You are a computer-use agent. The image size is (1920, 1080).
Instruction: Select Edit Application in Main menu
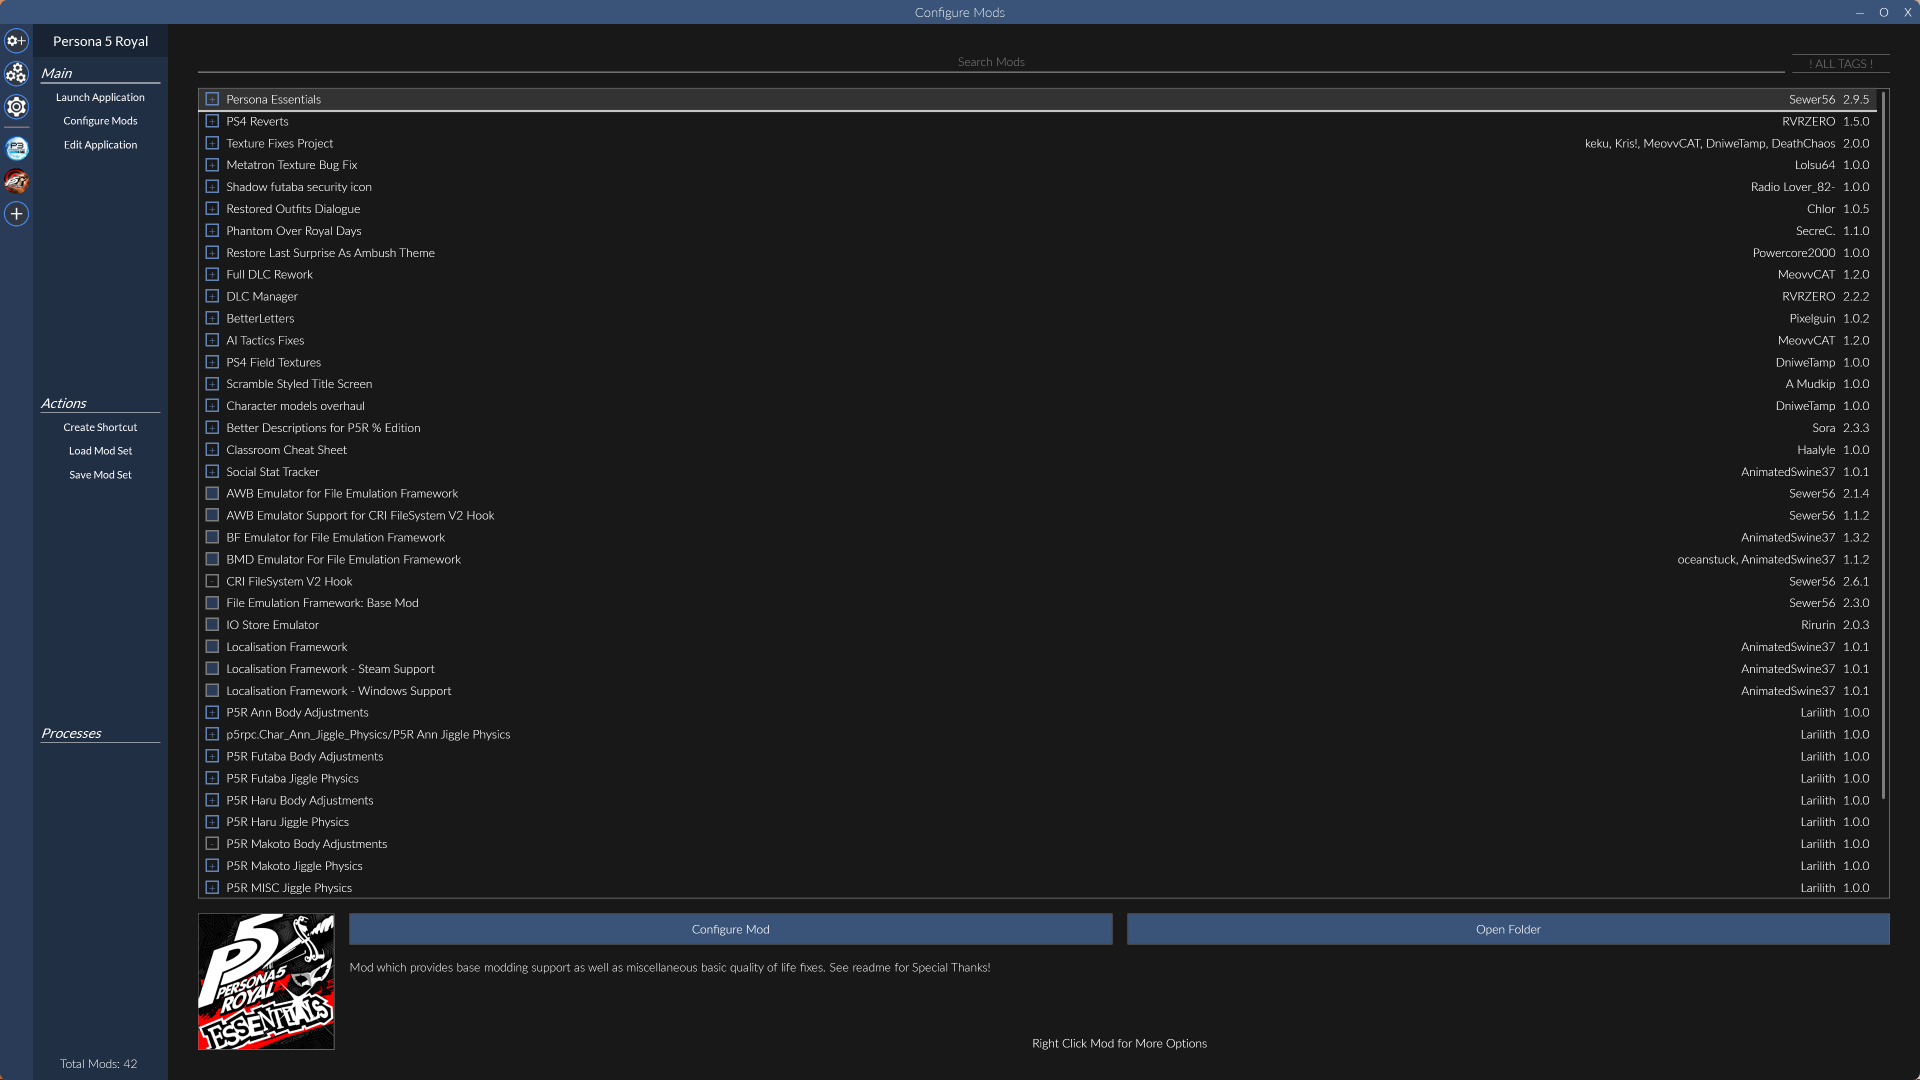100,145
